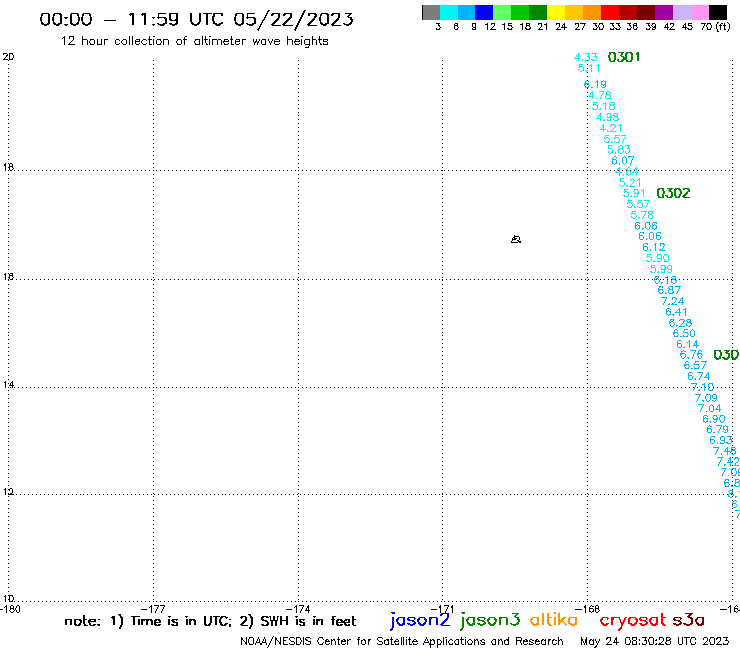Image resolution: width=740 pixels, height=650 pixels.
Task: Choose the purple swatch in the color scale
Action: point(664,12)
